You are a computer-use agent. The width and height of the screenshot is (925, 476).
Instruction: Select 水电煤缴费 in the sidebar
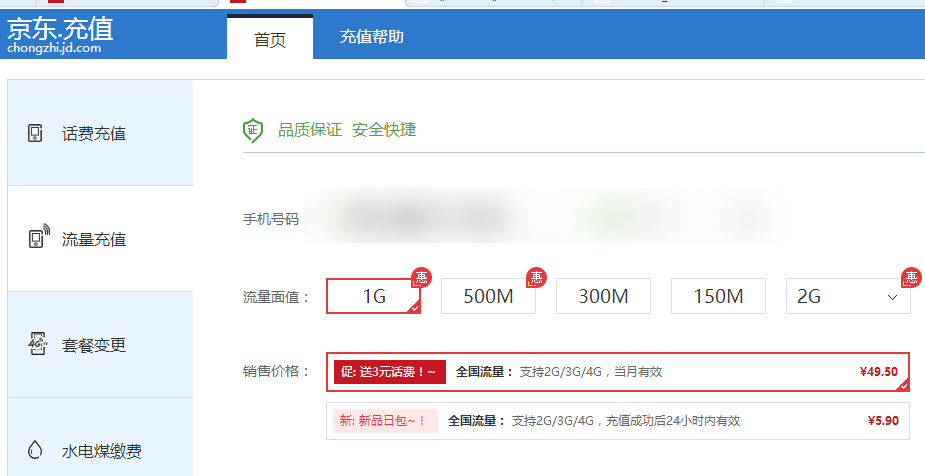coord(100,437)
